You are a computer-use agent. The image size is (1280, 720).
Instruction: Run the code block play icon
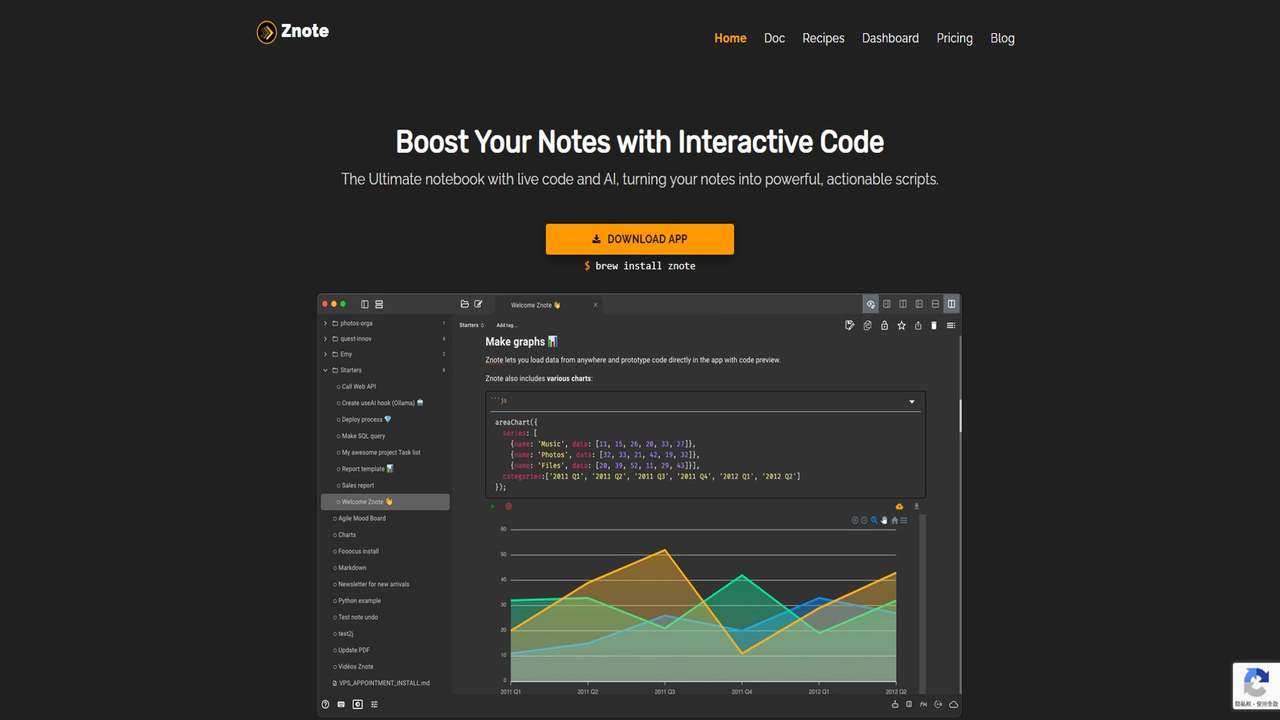coord(492,507)
